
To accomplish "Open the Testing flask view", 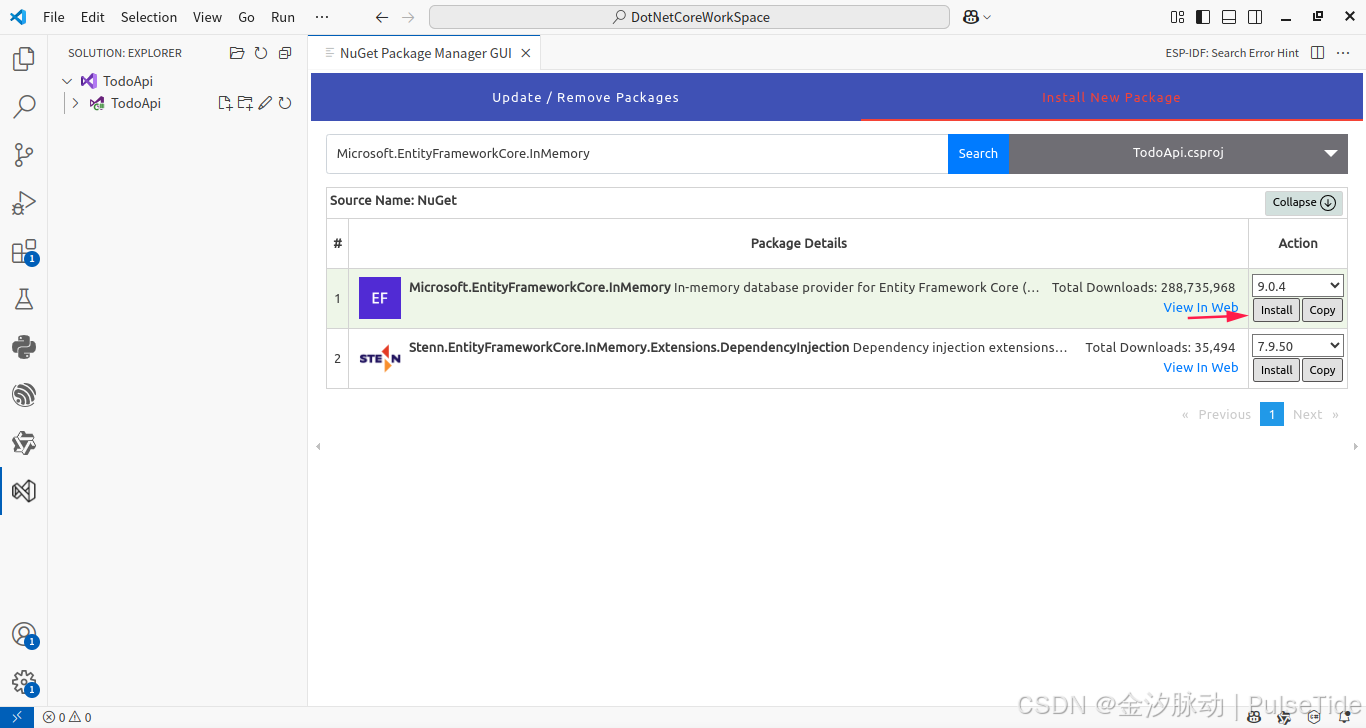I will tap(24, 299).
